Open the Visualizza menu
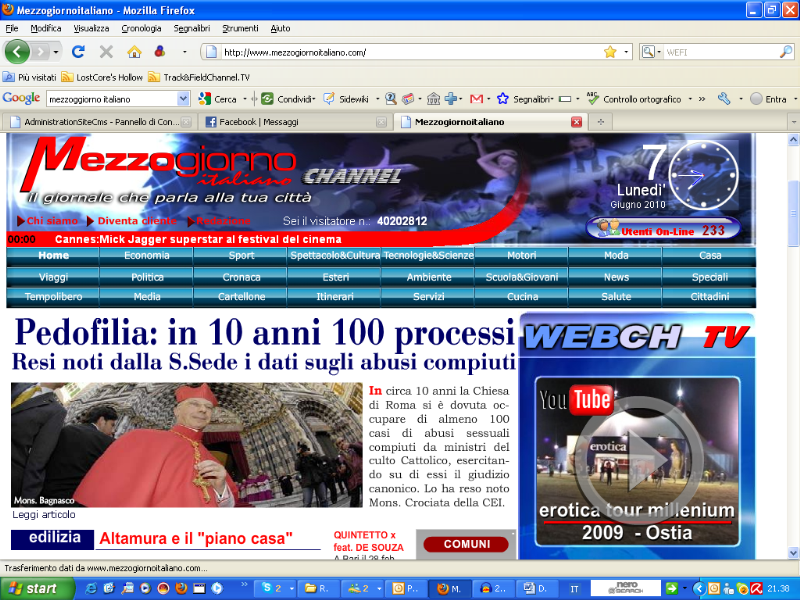Screen dimensions: 800x600 [x=91, y=29]
